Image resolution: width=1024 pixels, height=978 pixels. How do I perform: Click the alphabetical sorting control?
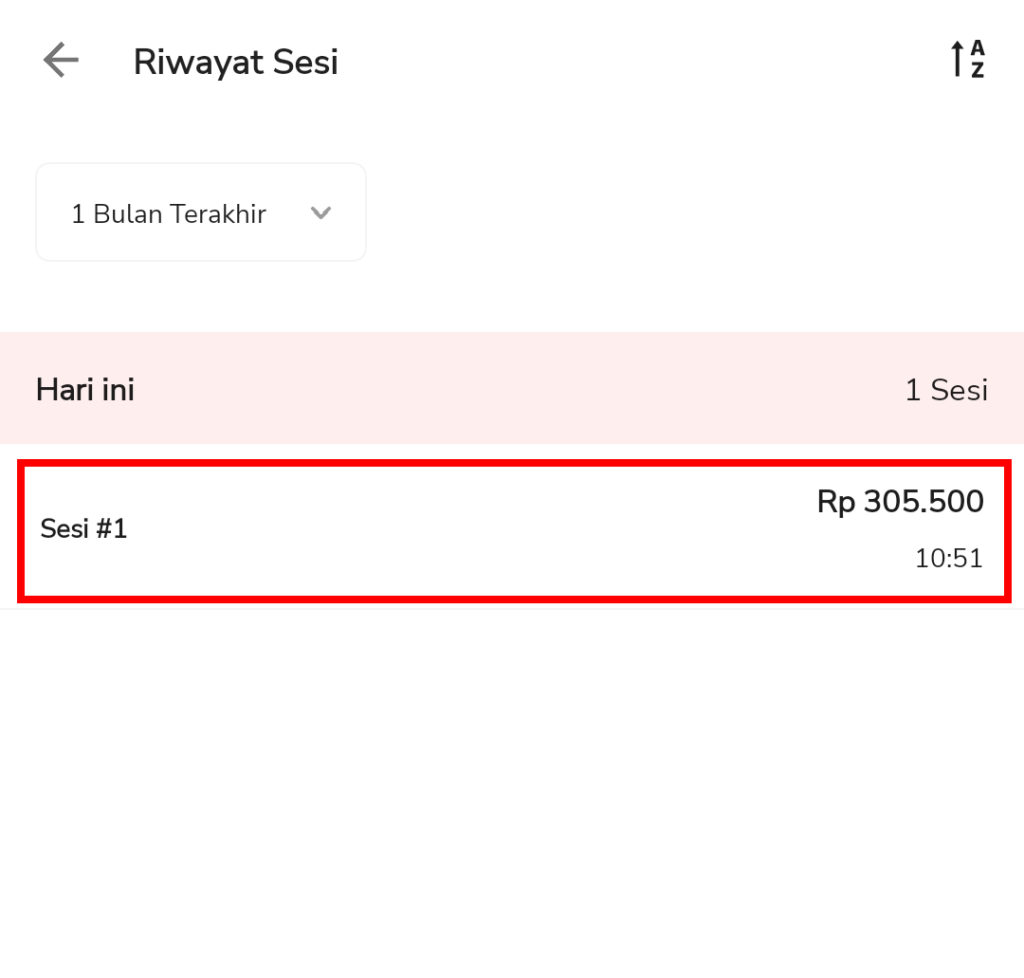(965, 59)
